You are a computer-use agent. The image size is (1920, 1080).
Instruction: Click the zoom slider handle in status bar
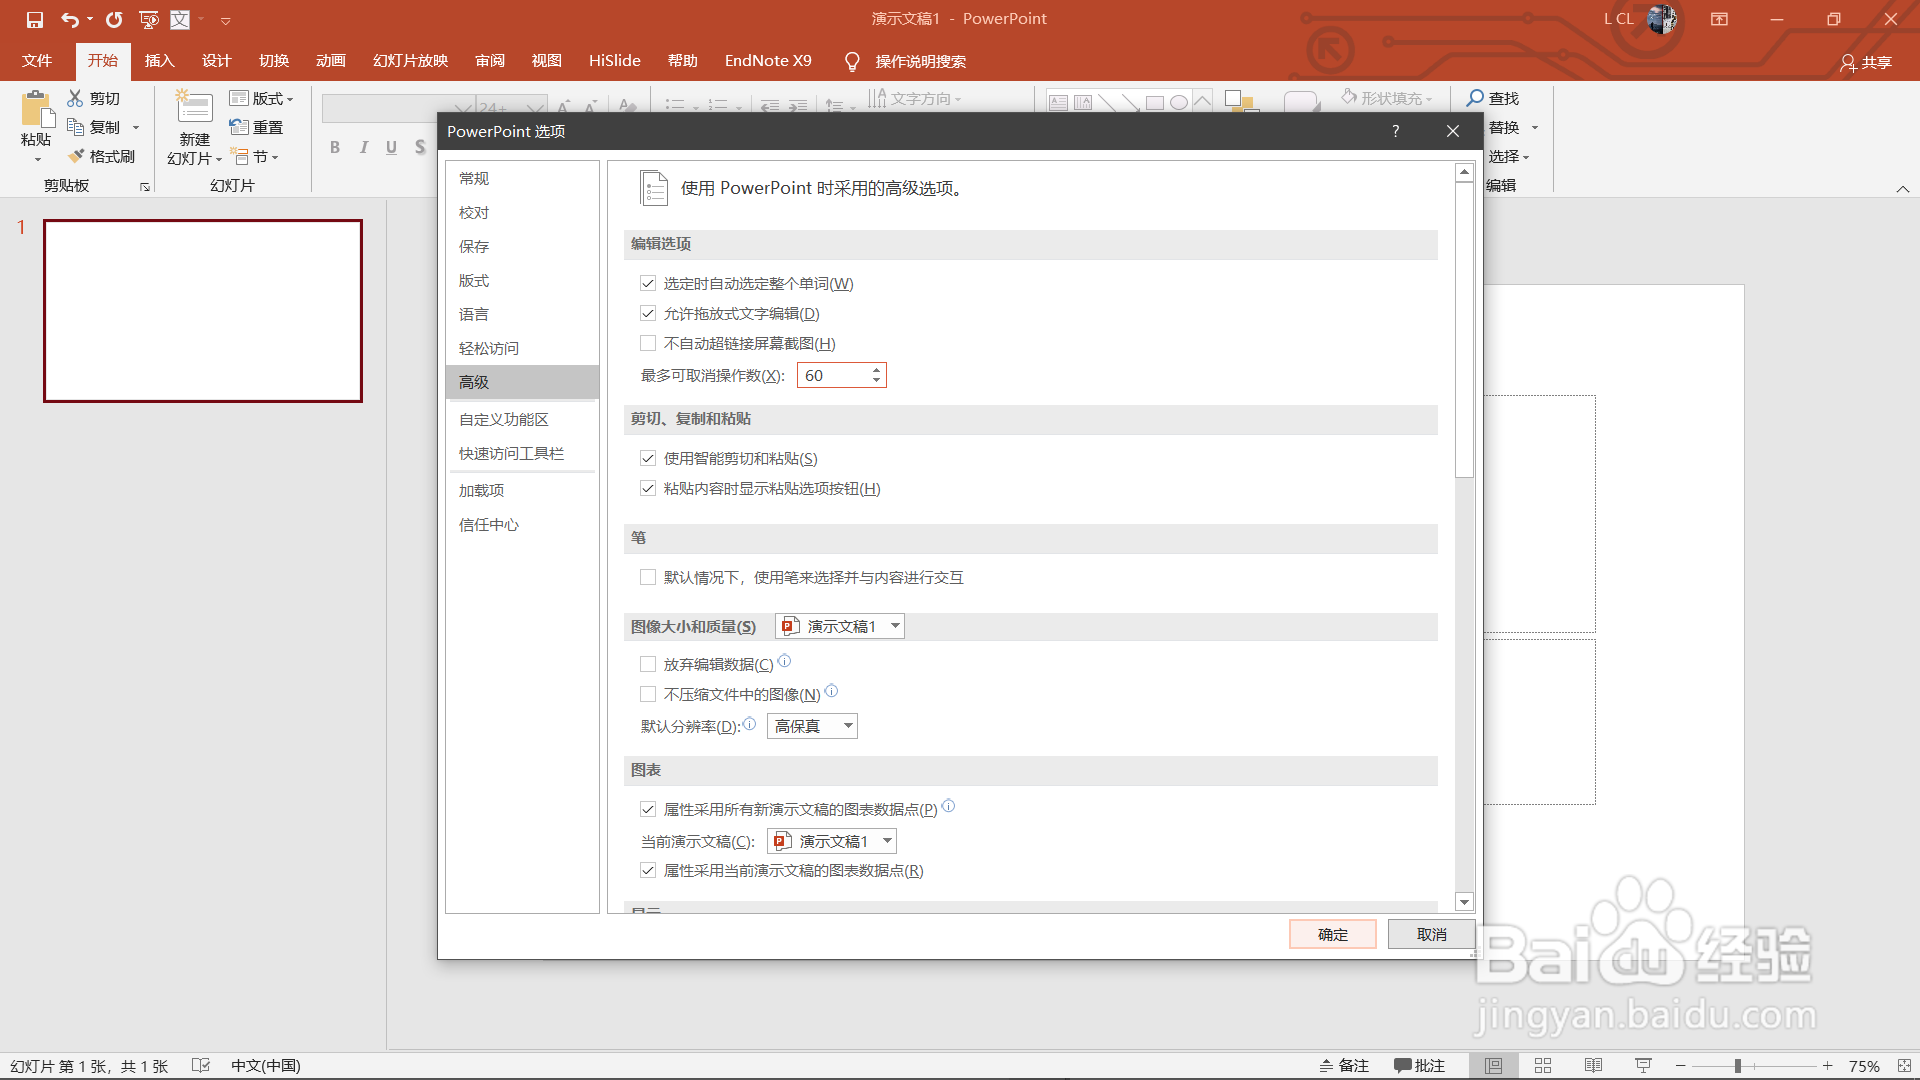pyautogui.click(x=1738, y=1066)
